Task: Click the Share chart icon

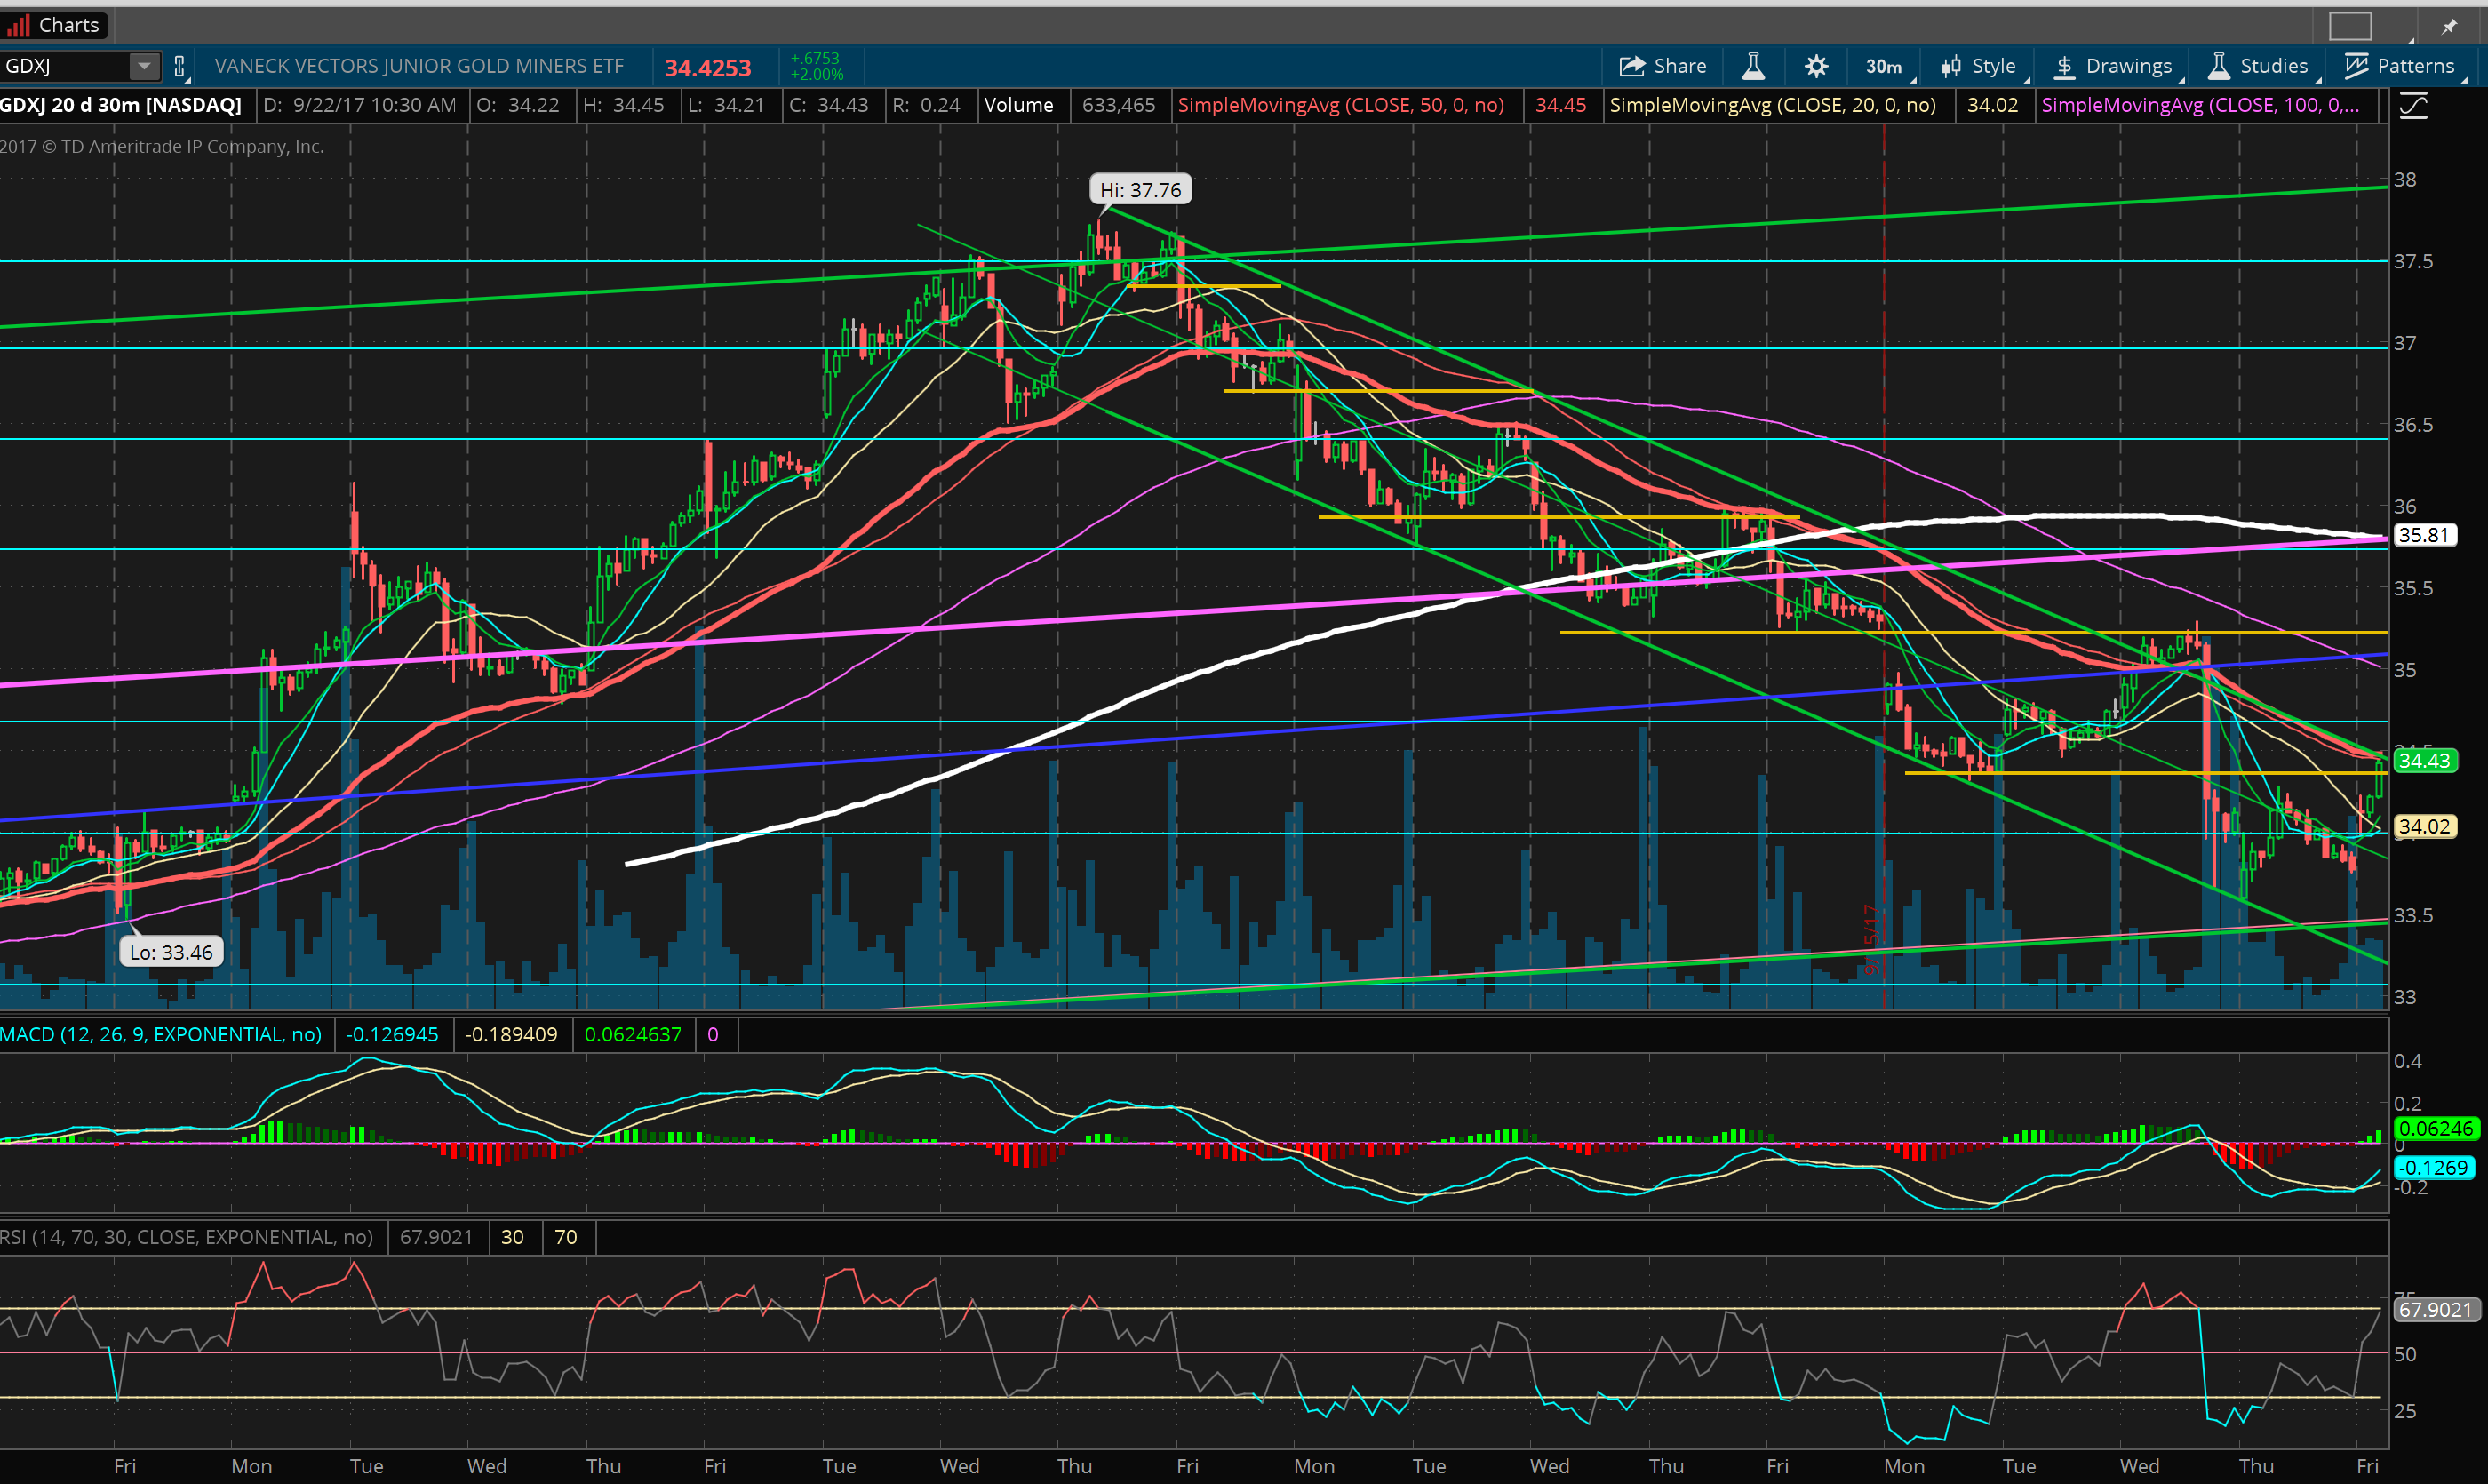Action: coord(1662,66)
